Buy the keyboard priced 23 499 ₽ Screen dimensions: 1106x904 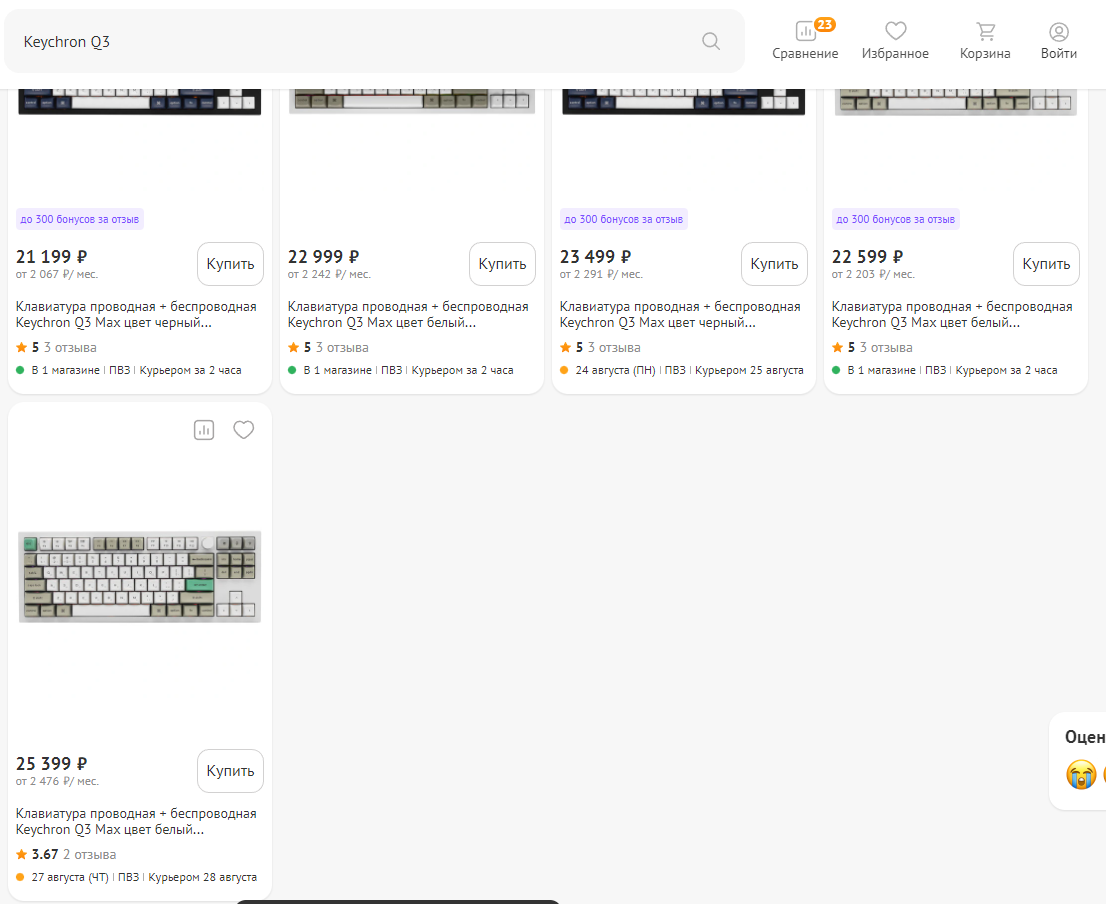[x=774, y=264]
